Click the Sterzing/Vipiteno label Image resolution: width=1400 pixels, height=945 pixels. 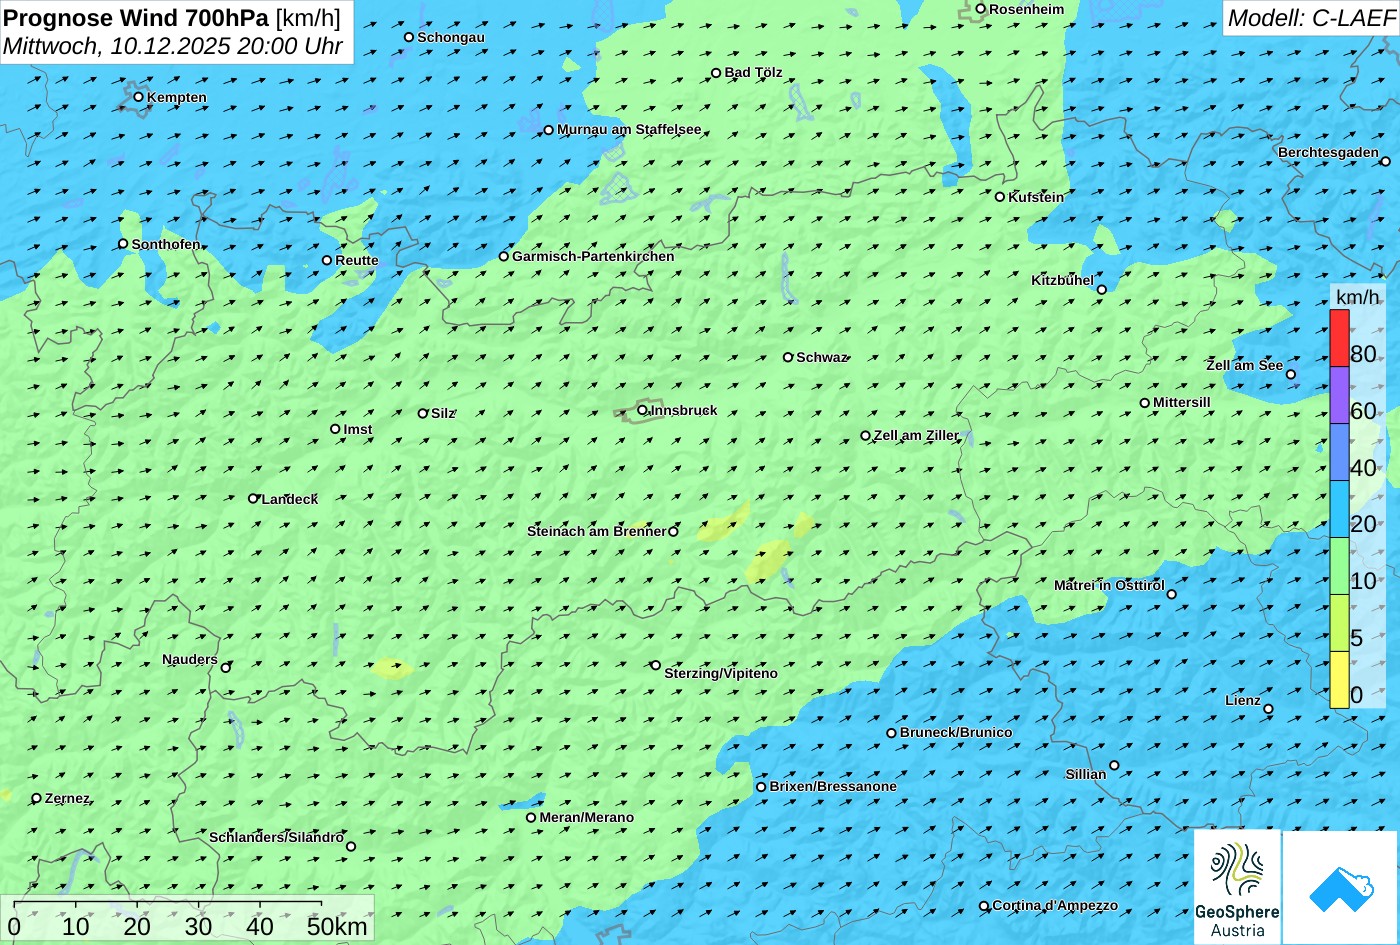(721, 673)
